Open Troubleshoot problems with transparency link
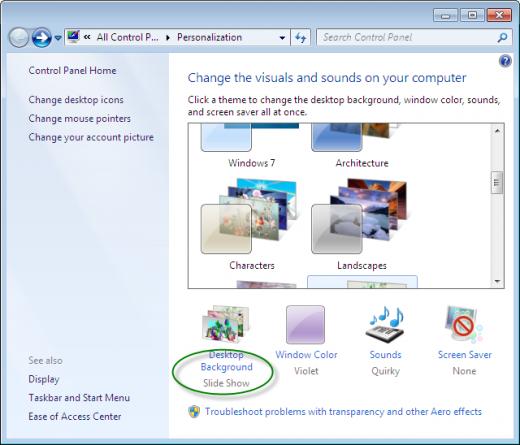 point(343,412)
